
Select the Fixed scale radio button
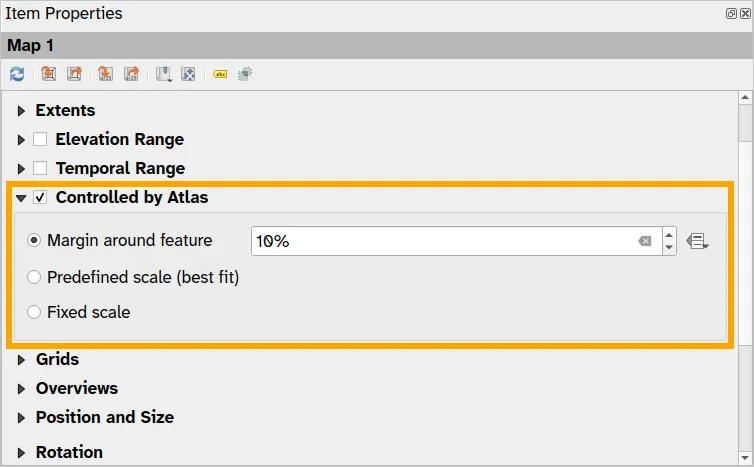35,312
